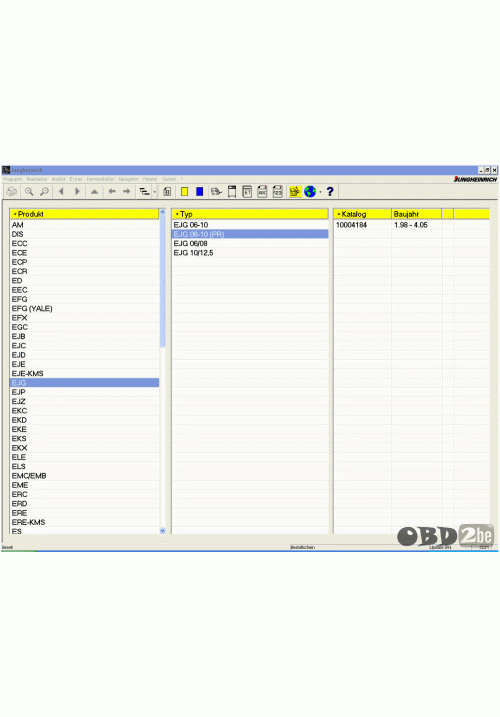500x717 pixels.
Task: Select ERD in the Produkt list
Action: tap(84, 504)
